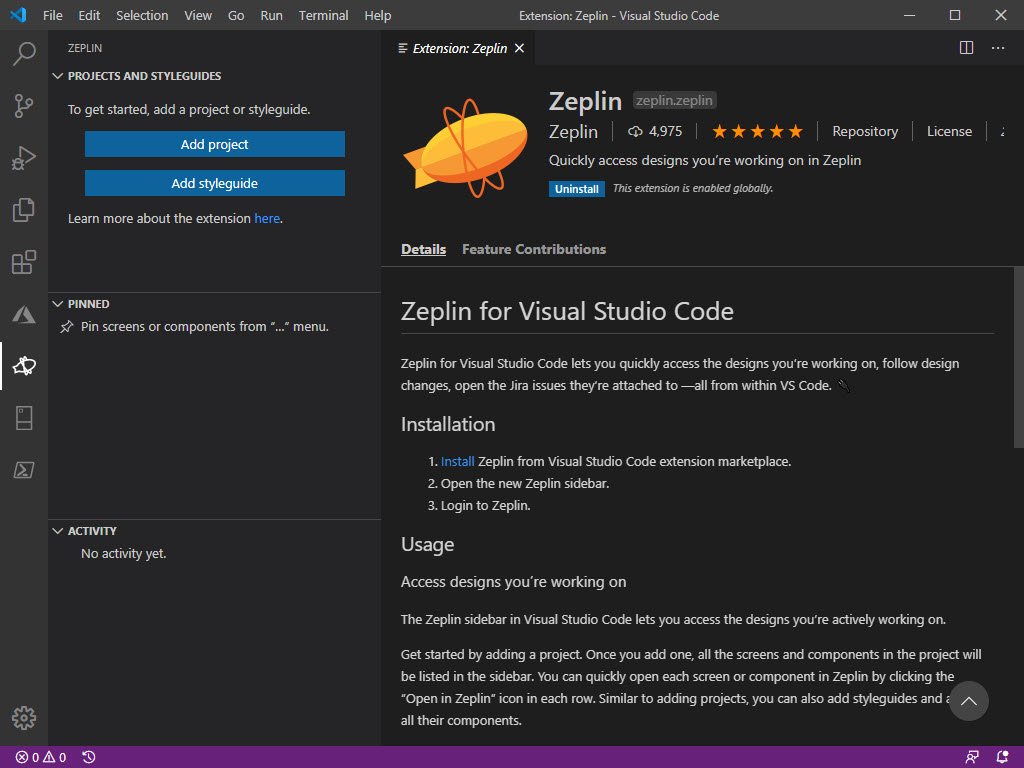Click the 'Open the new Zeplin sidebar.' step

click(x=524, y=483)
